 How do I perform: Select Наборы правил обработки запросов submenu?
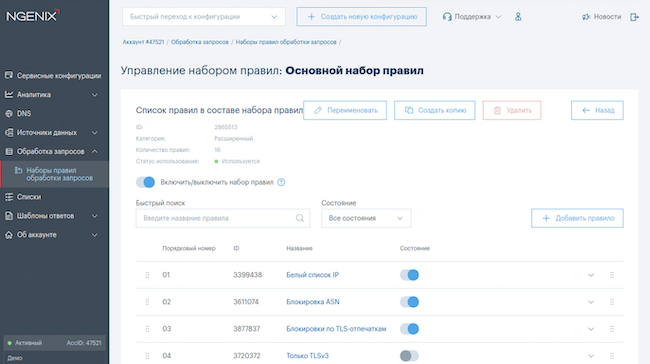click(x=55, y=174)
